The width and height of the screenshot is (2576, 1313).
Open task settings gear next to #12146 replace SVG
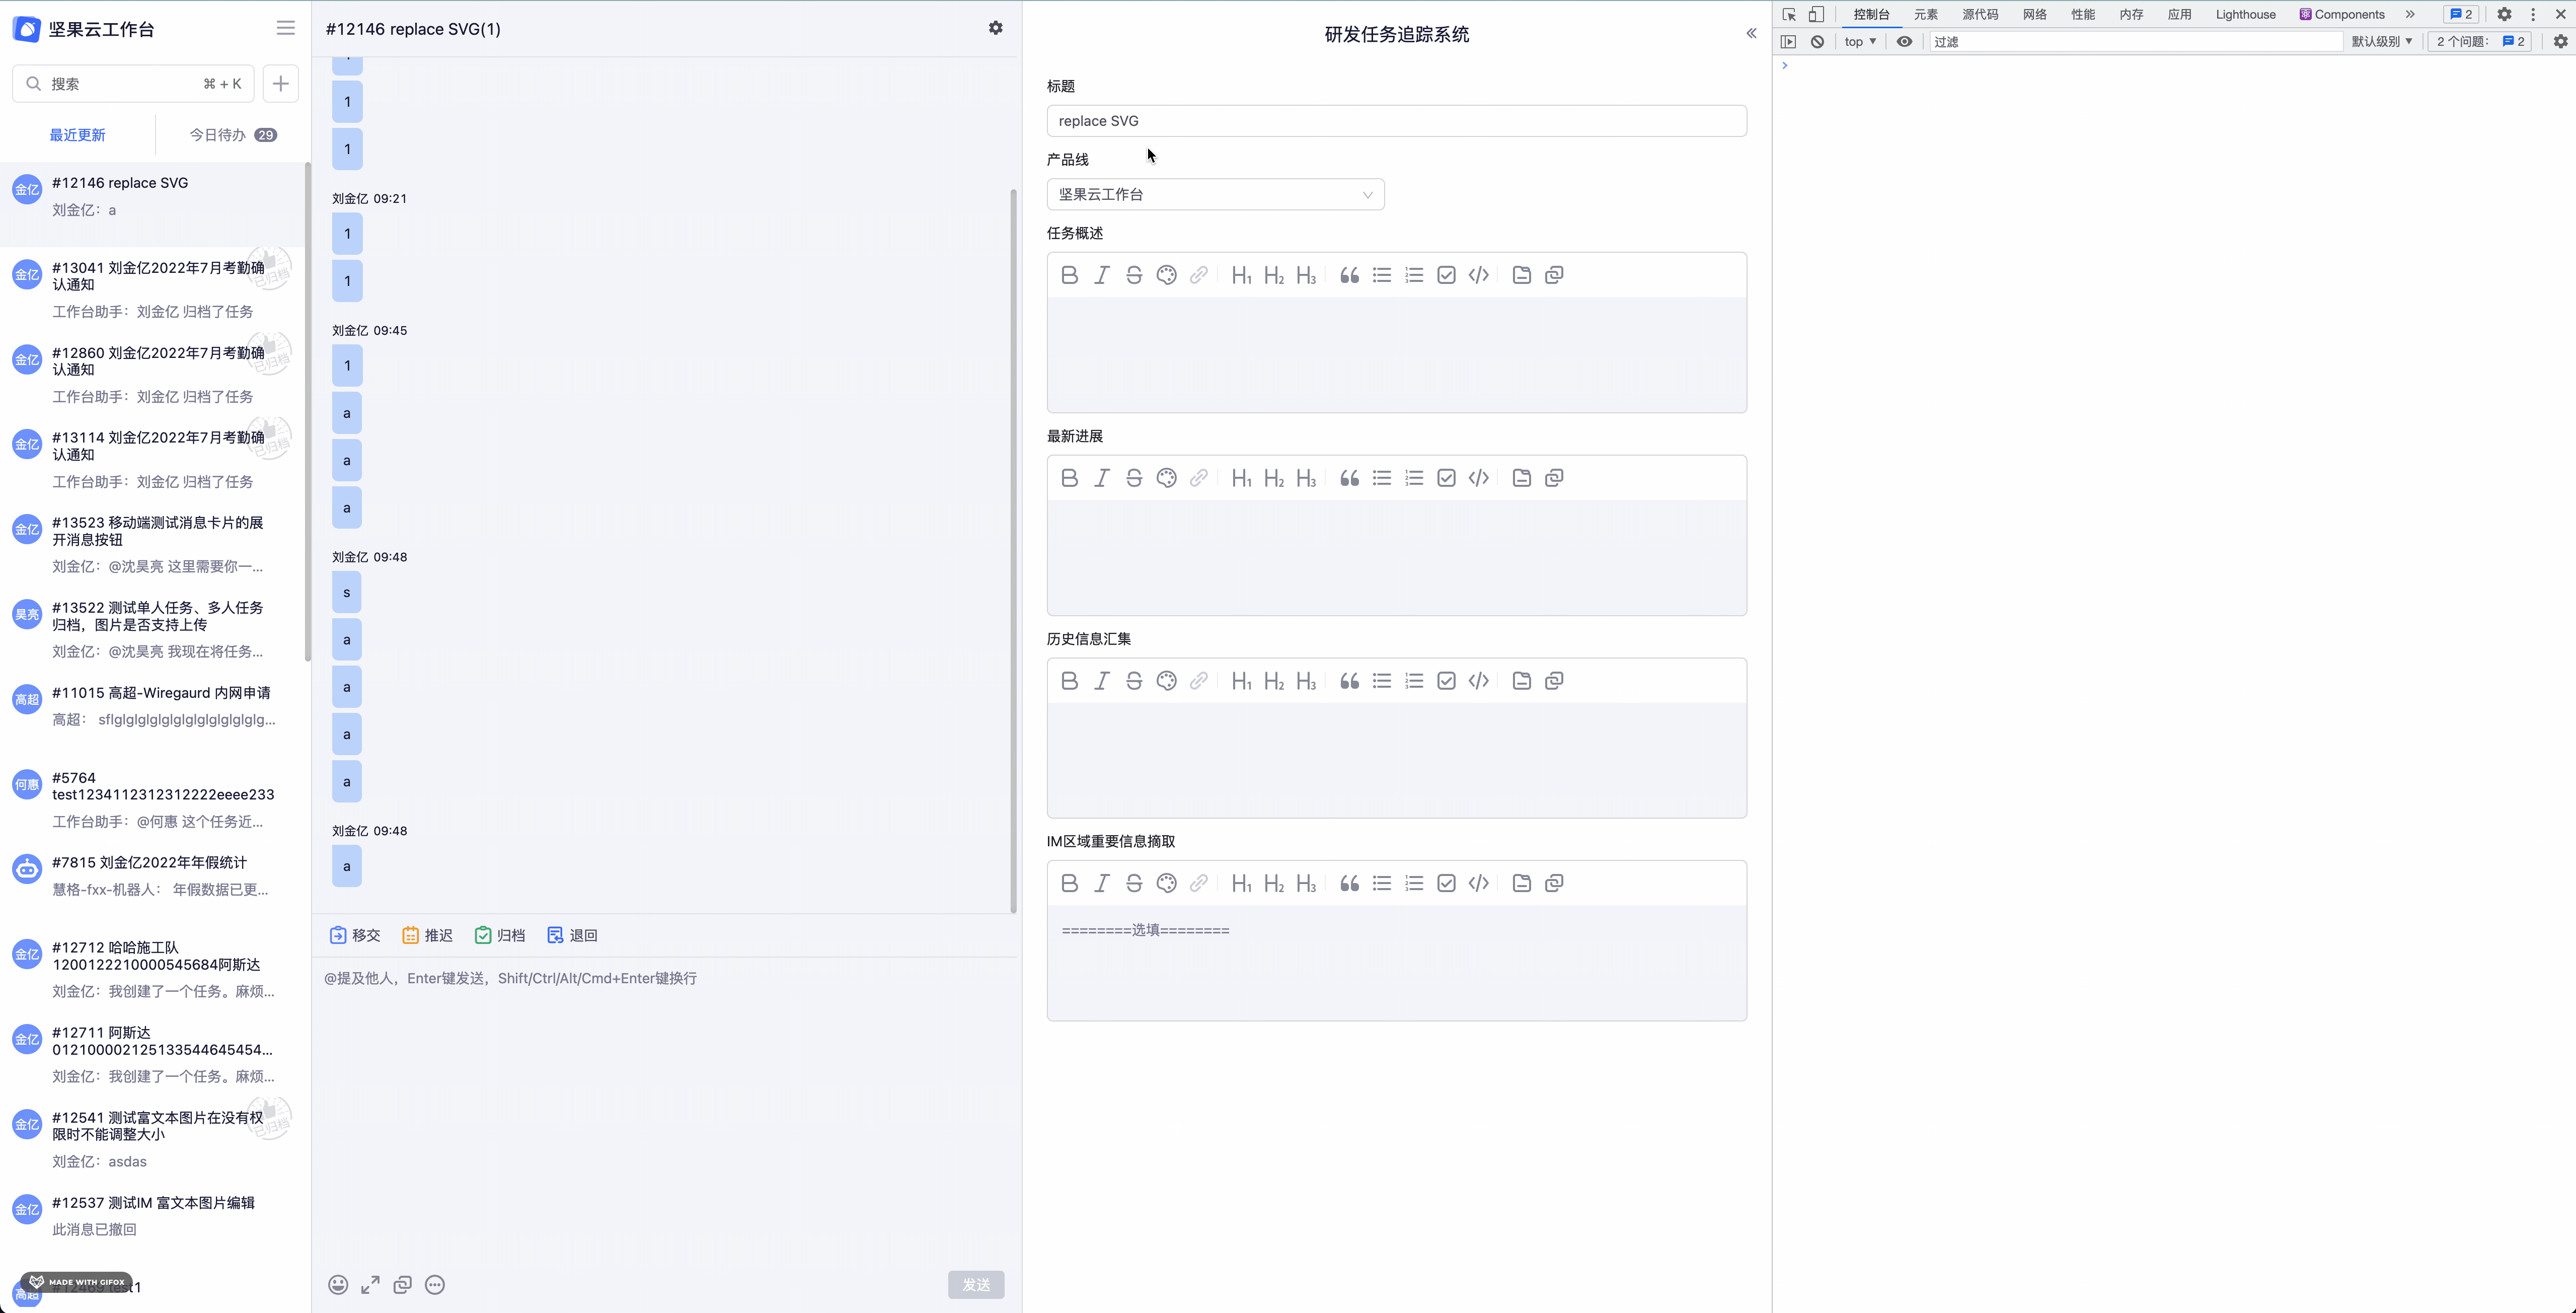click(x=995, y=28)
